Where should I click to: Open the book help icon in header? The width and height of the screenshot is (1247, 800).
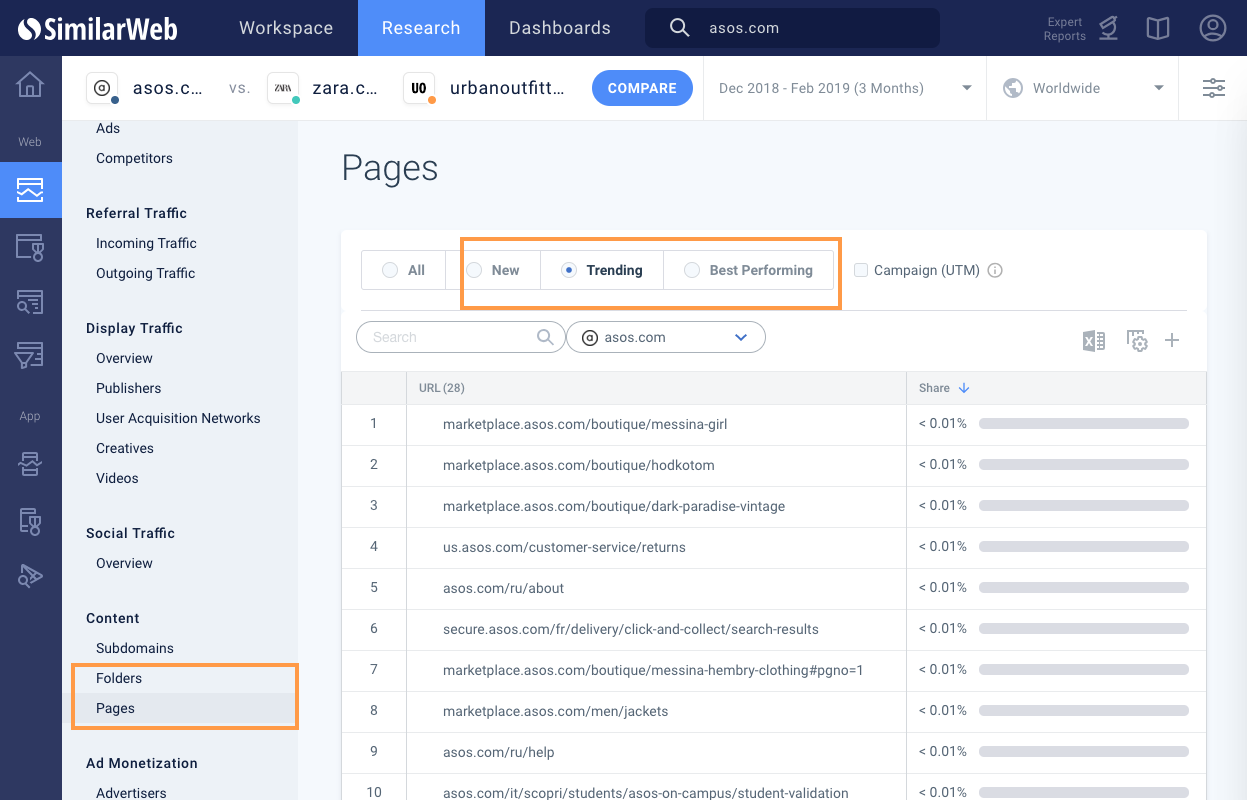click(x=1158, y=28)
